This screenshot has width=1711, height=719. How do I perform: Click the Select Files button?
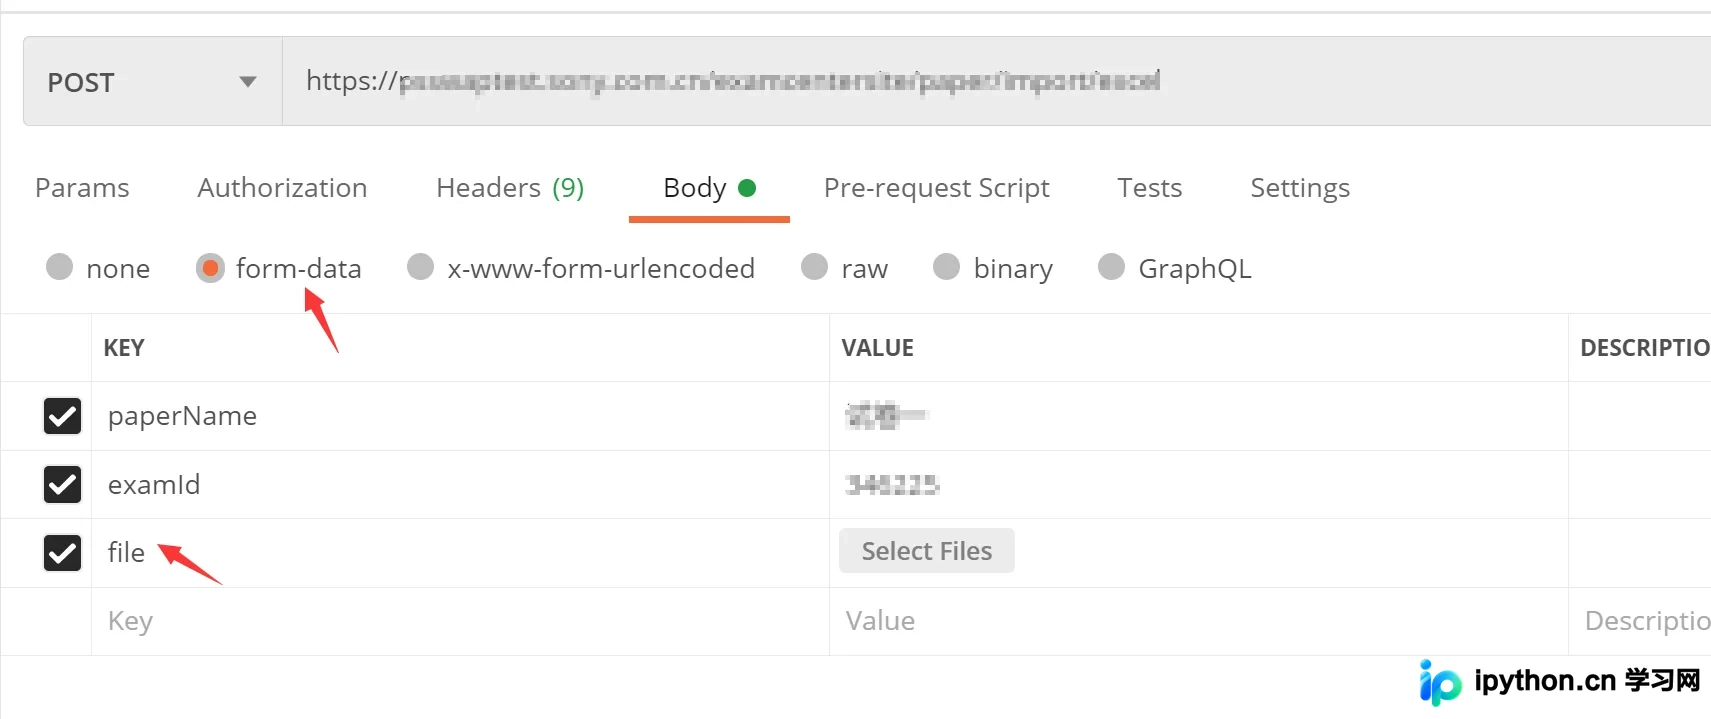click(926, 551)
